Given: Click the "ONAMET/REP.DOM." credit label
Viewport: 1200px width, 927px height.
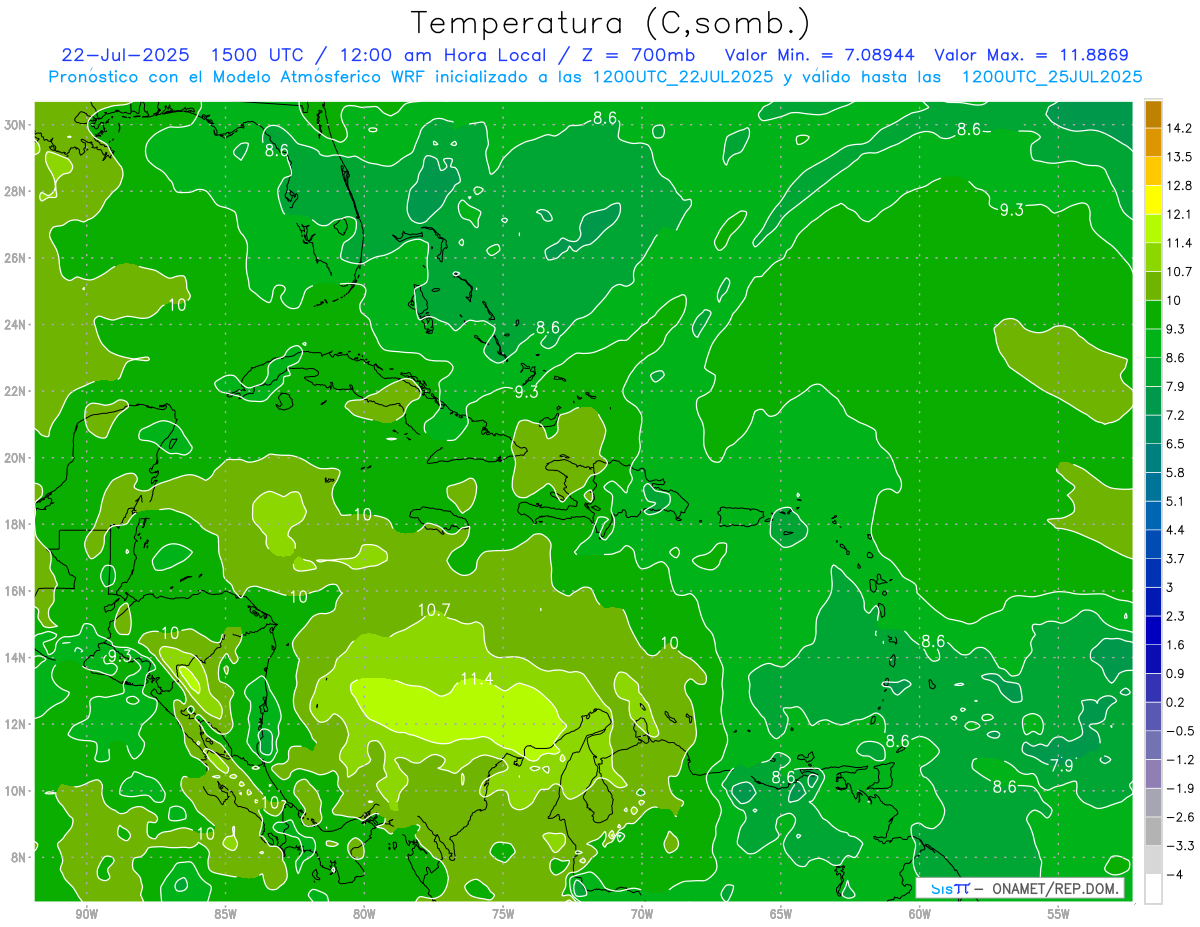Looking at the screenshot, I should pos(1054,888).
